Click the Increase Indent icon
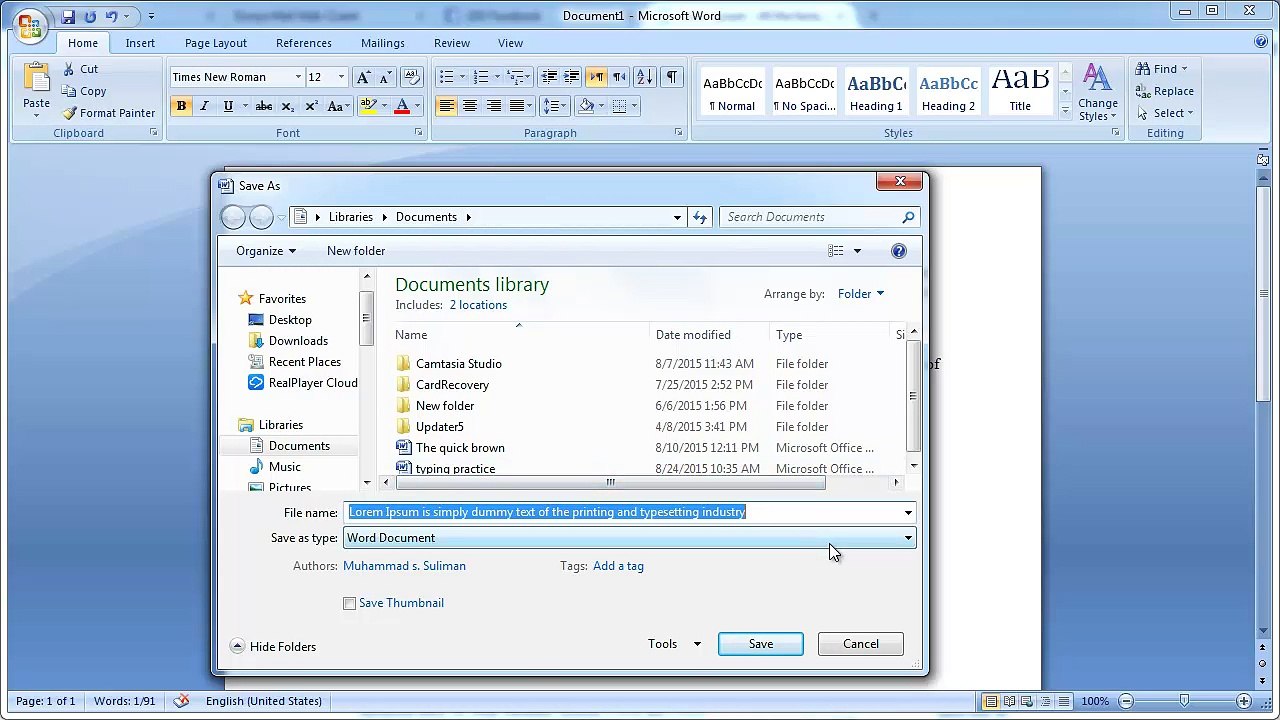The image size is (1280, 720). (x=571, y=77)
